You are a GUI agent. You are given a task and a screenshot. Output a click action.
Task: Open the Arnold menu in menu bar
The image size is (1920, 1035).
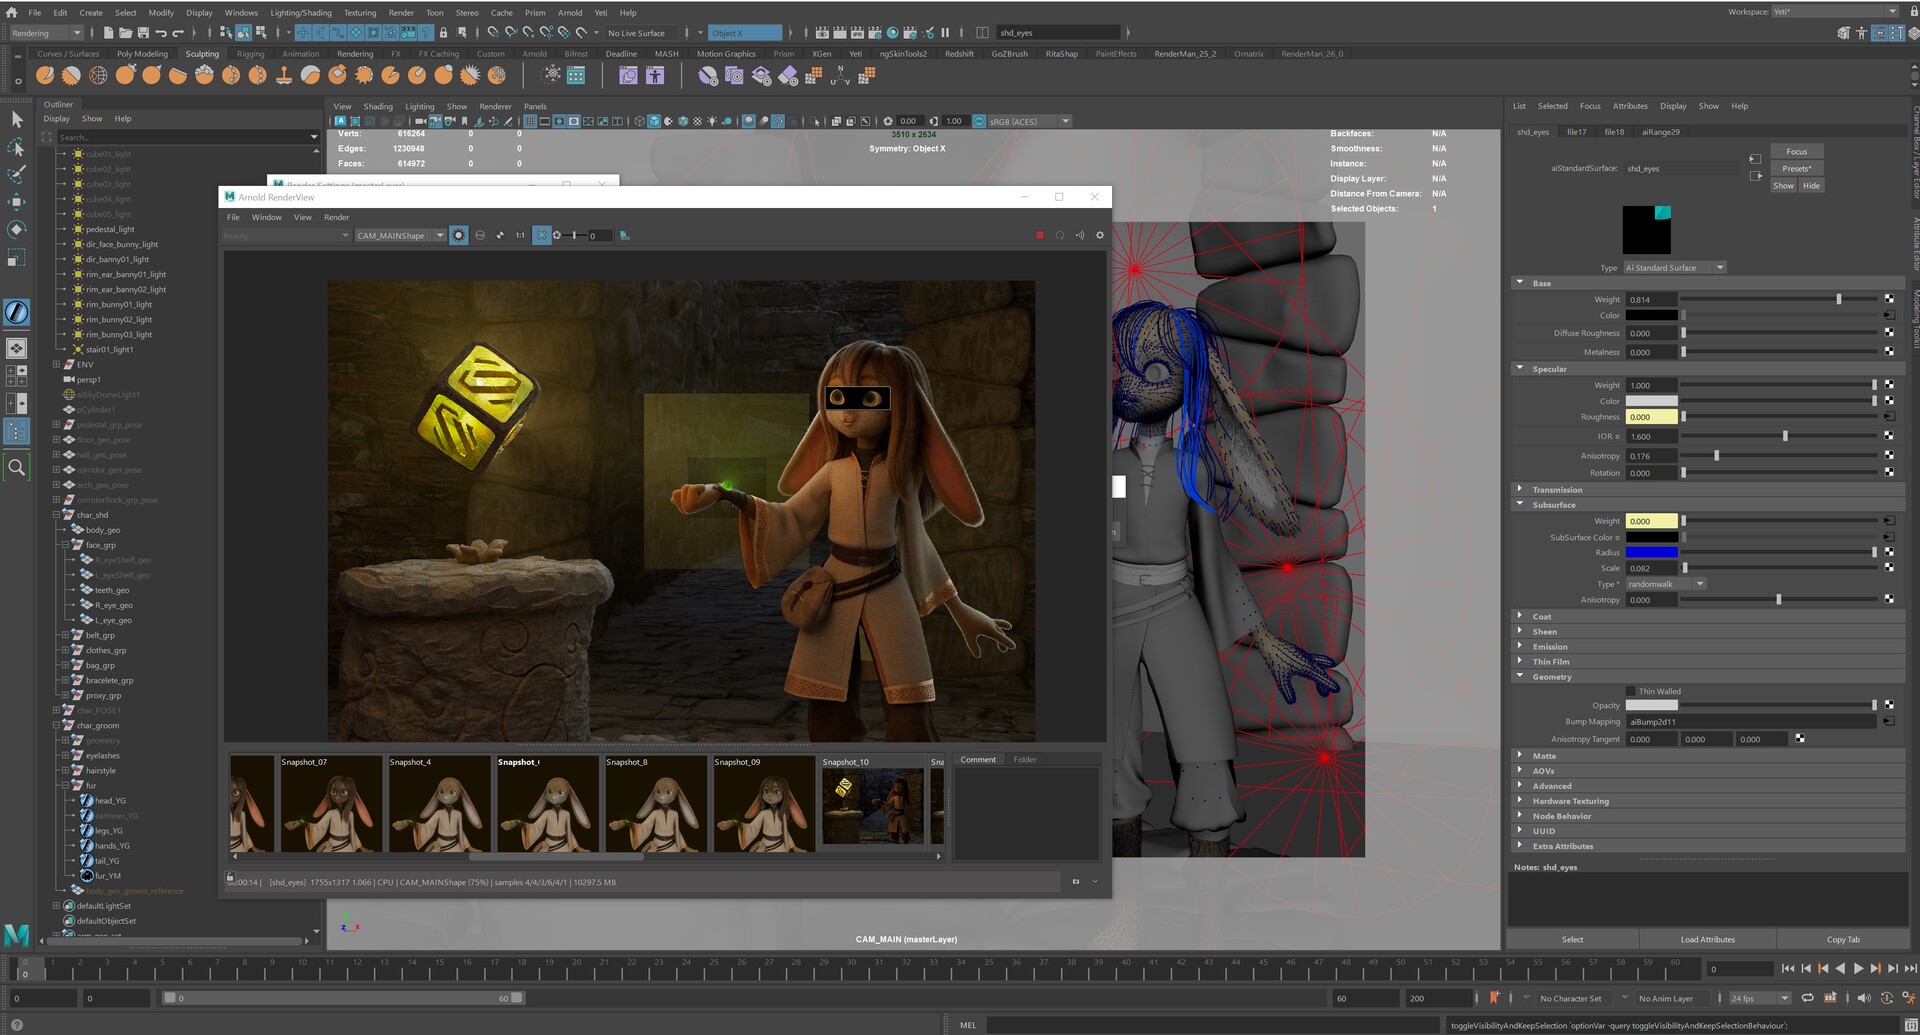click(569, 13)
